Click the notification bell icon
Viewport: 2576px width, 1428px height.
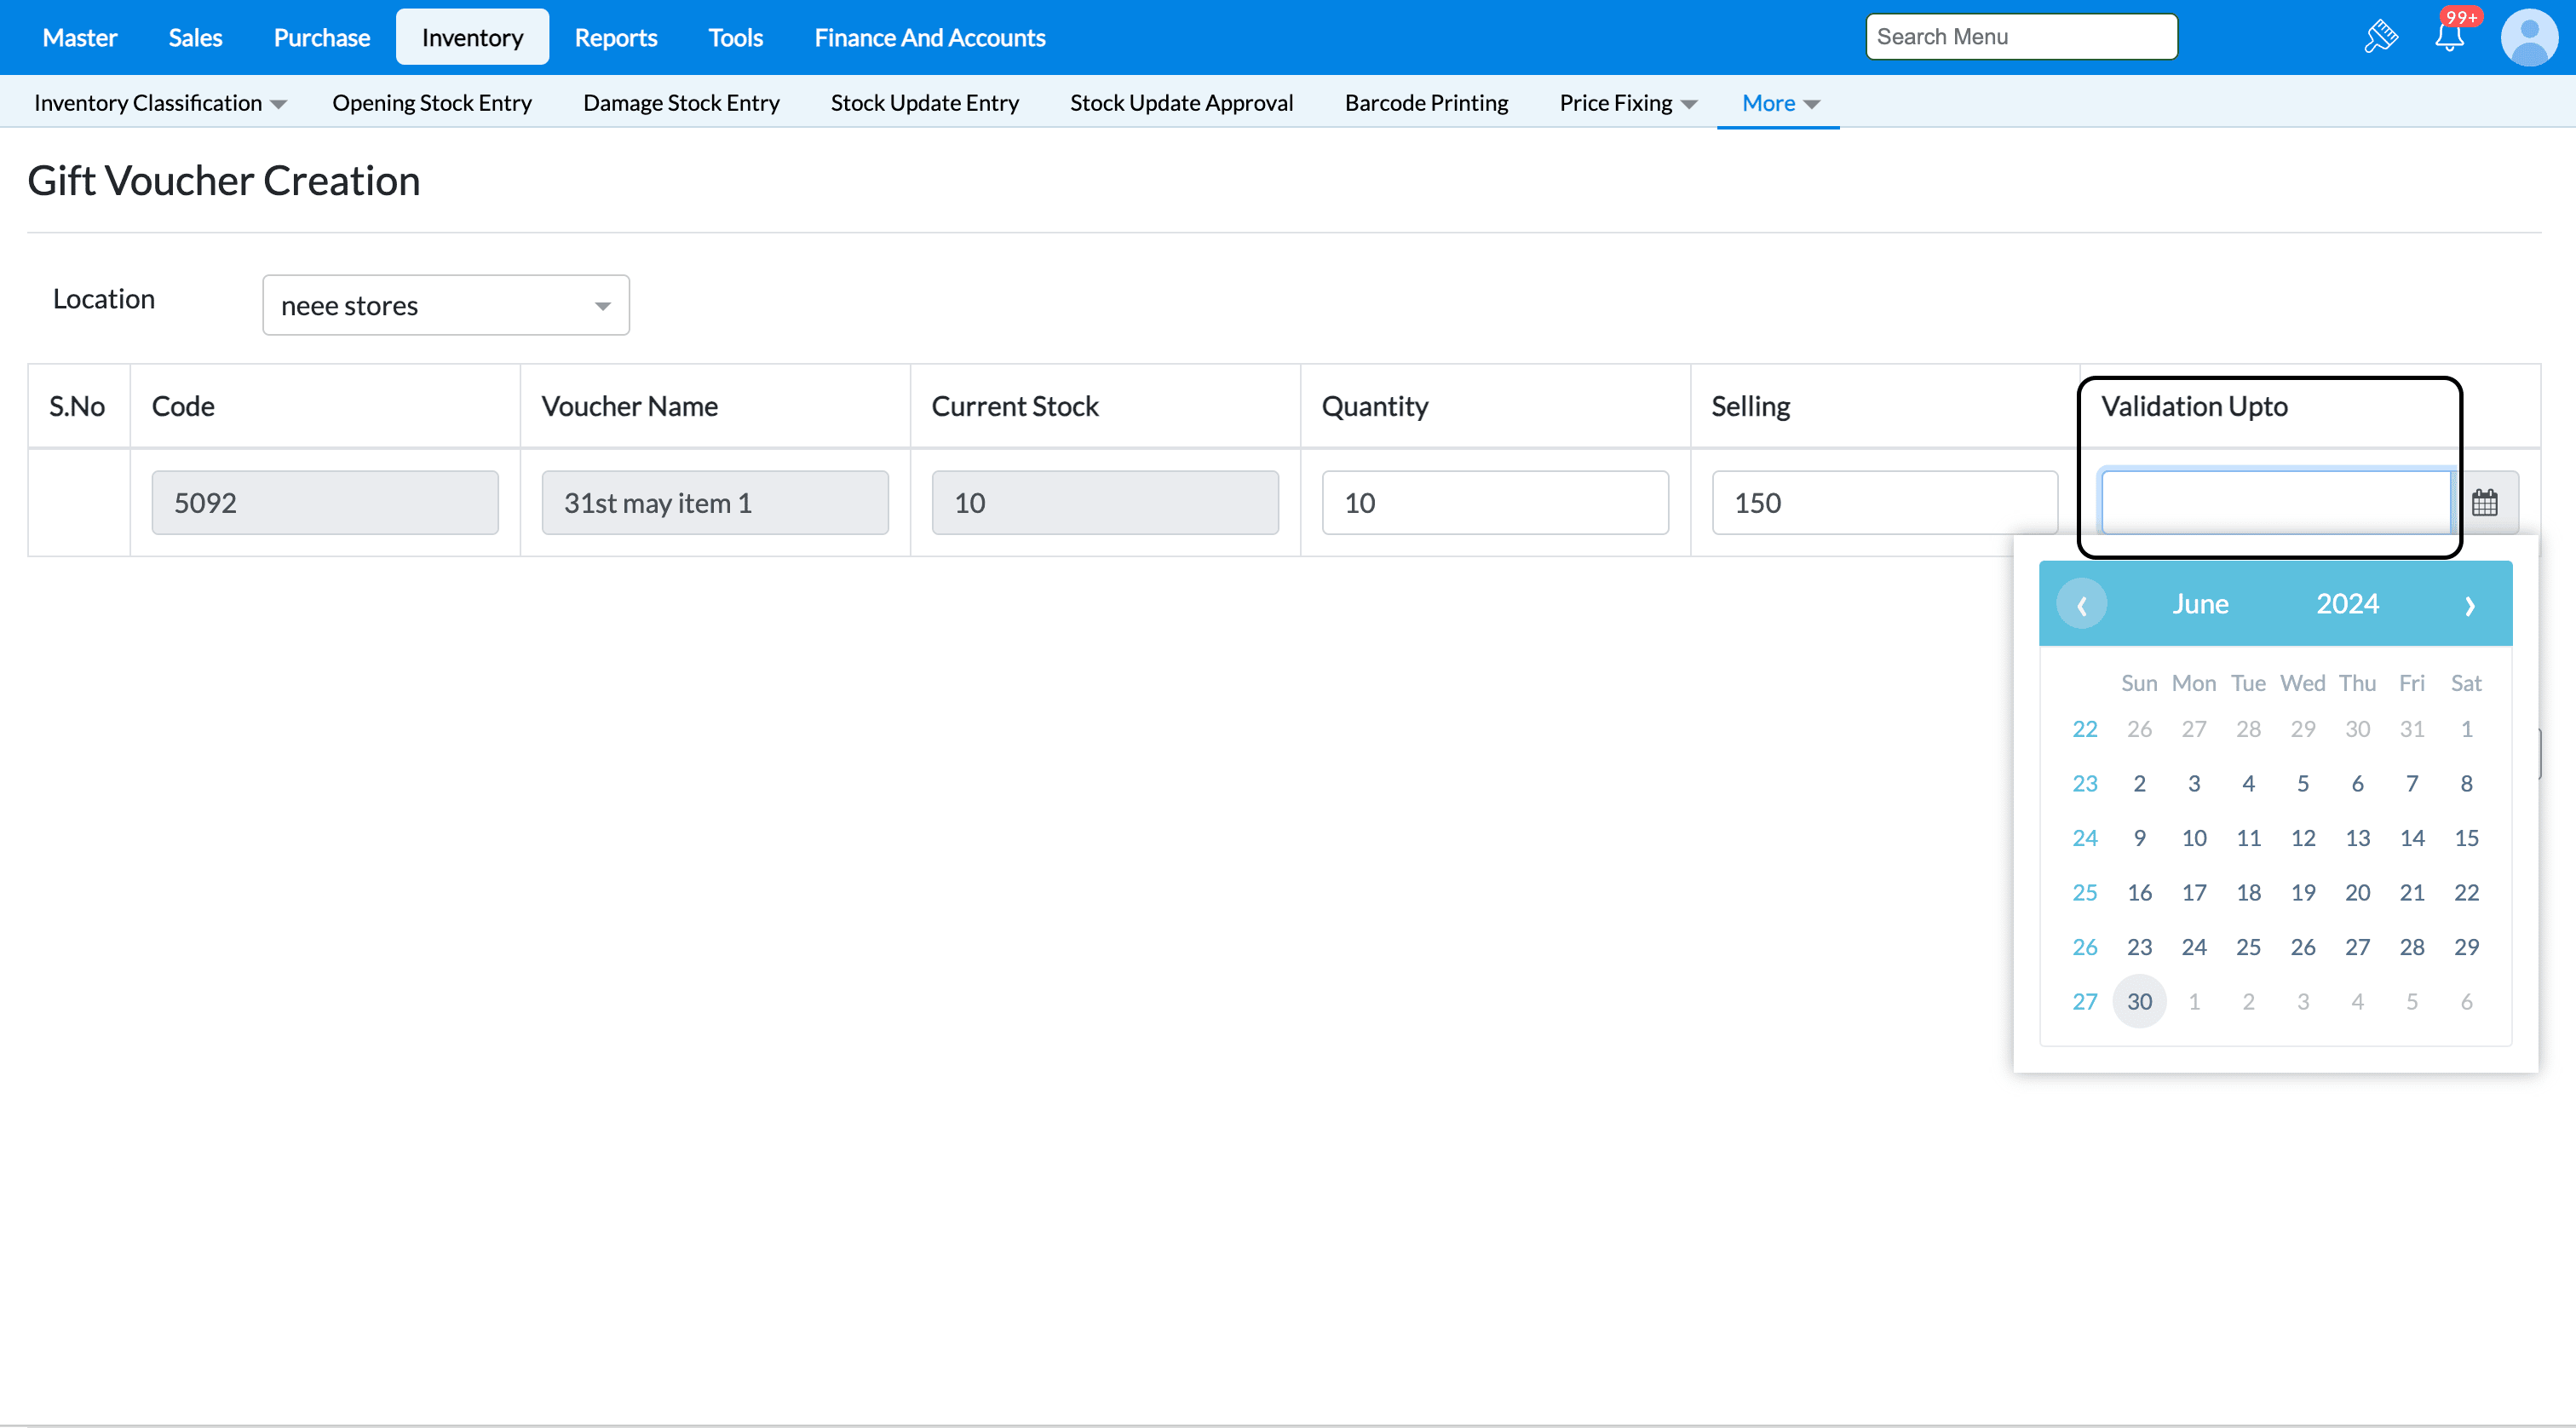coord(2448,38)
